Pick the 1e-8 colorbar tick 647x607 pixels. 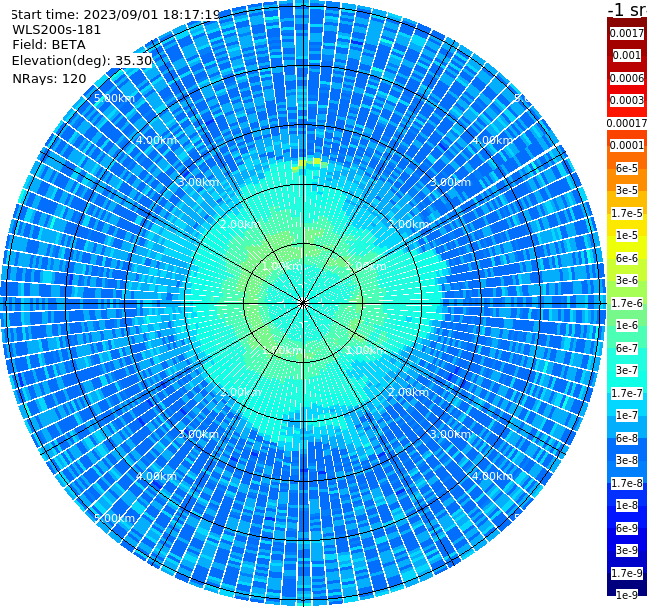627,505
